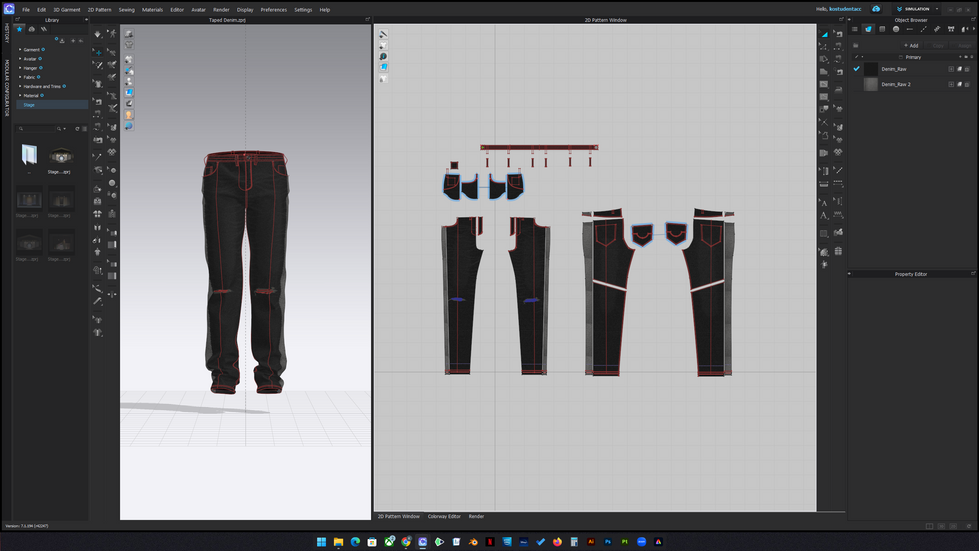Open Photoshop from the taskbar
This screenshot has width=979, height=551.
click(x=608, y=542)
